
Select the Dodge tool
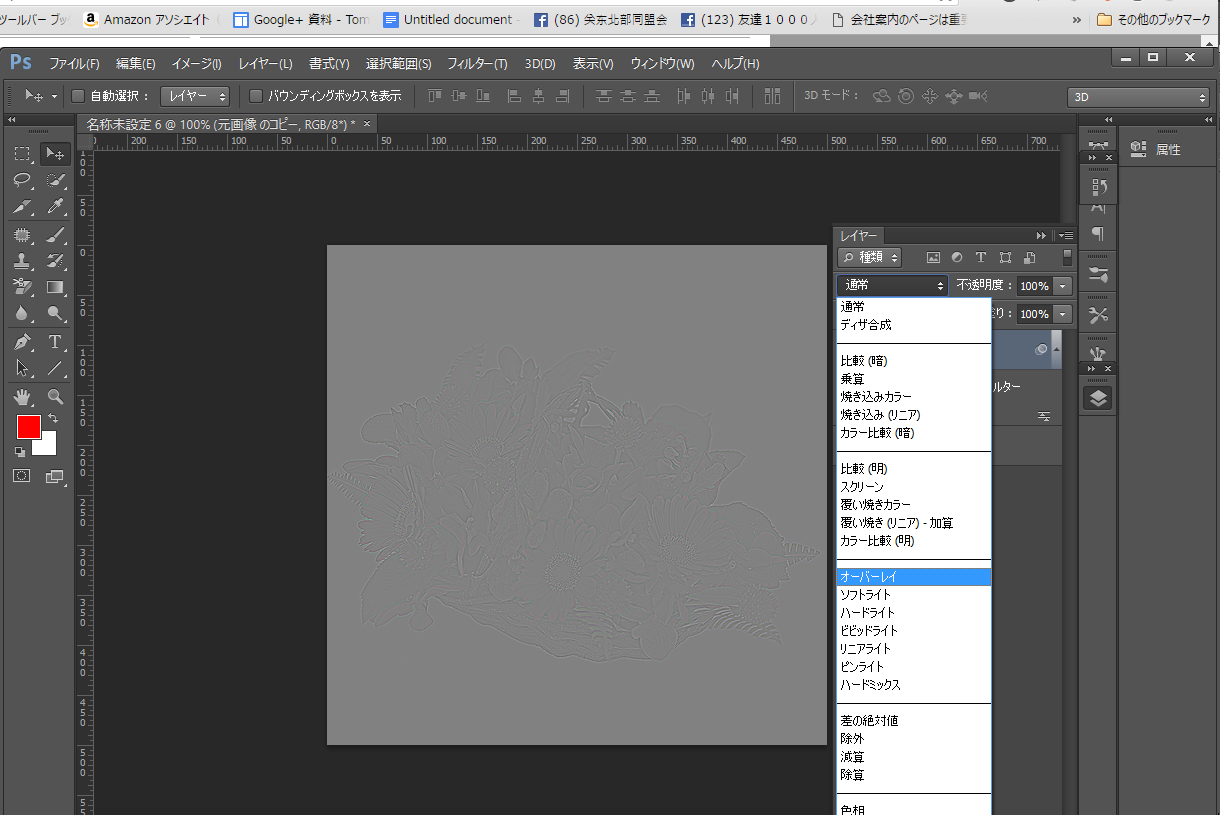coord(55,313)
